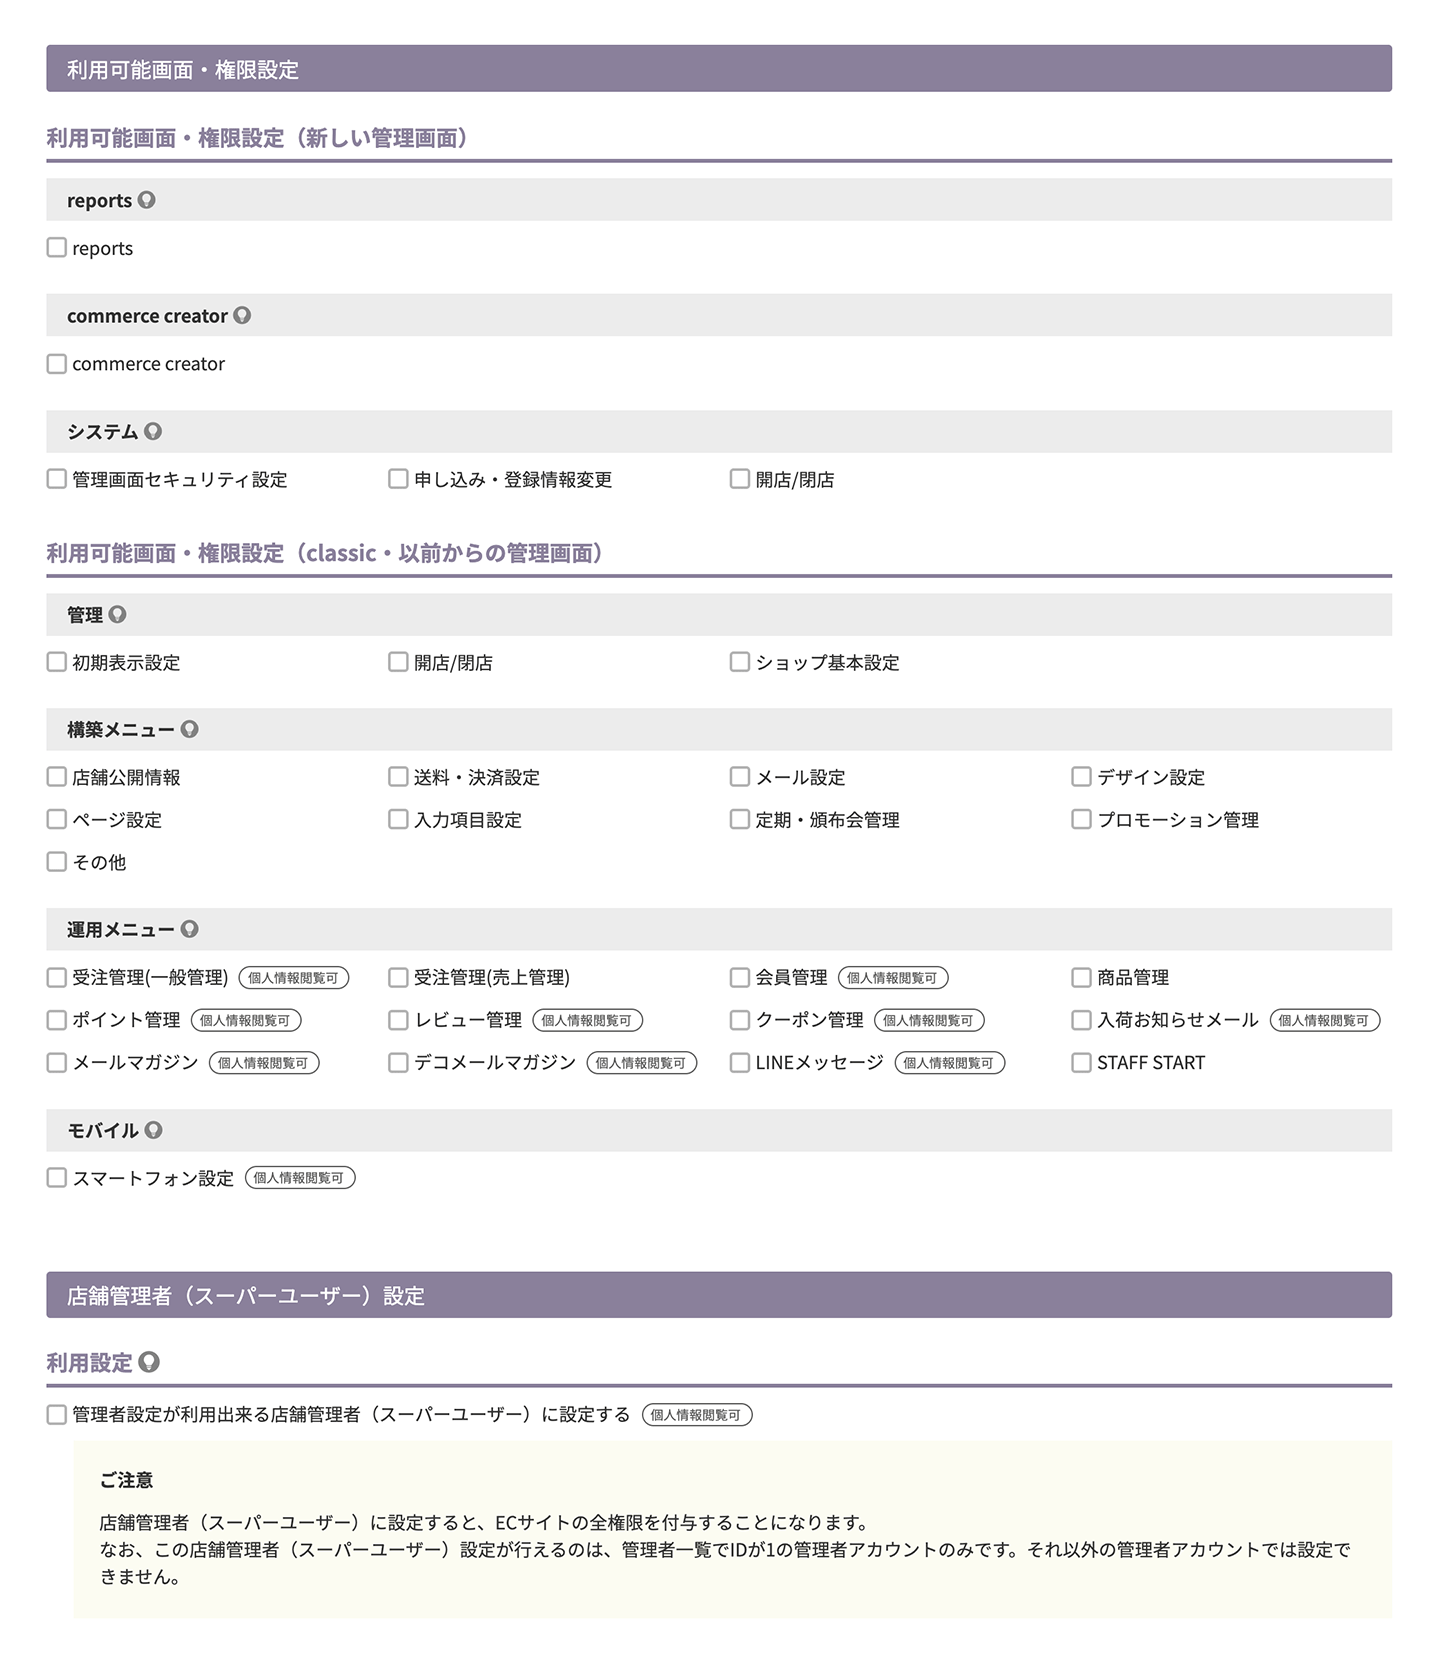Check STAFF START
The height and width of the screenshot is (1670, 1440).
1081,1062
